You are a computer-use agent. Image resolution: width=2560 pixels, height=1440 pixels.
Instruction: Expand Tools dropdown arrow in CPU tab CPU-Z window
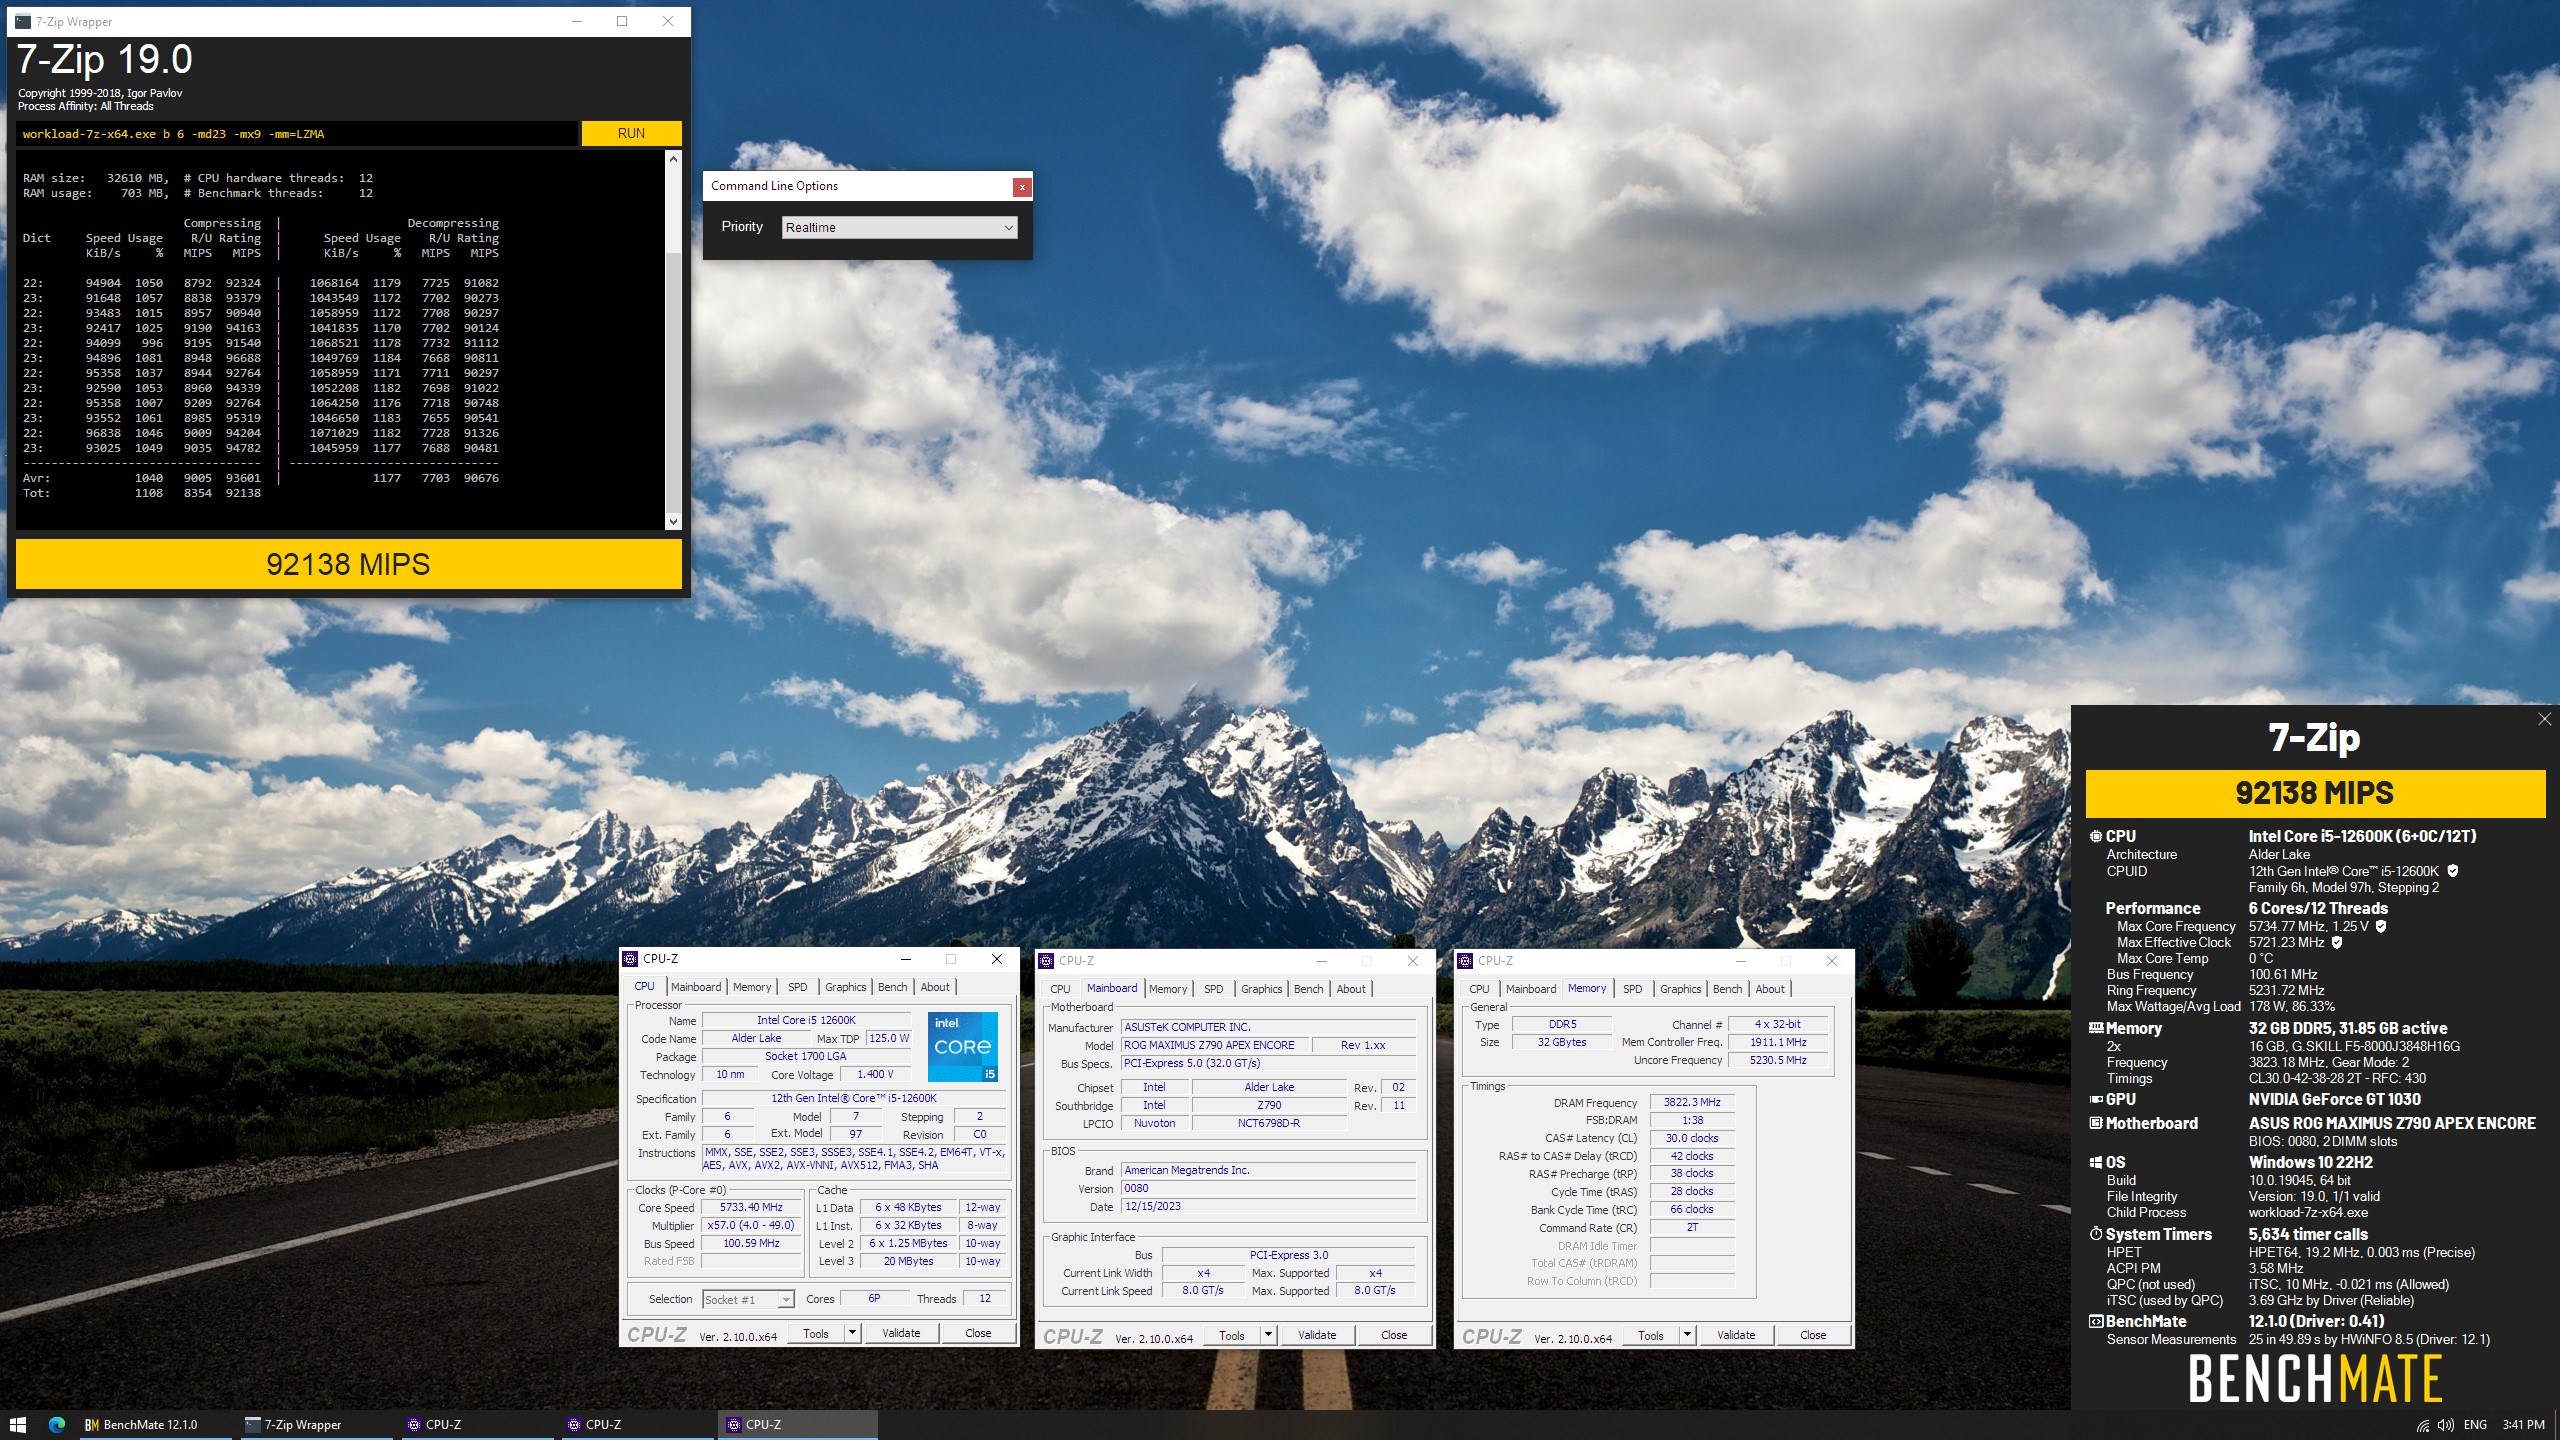(x=852, y=1333)
